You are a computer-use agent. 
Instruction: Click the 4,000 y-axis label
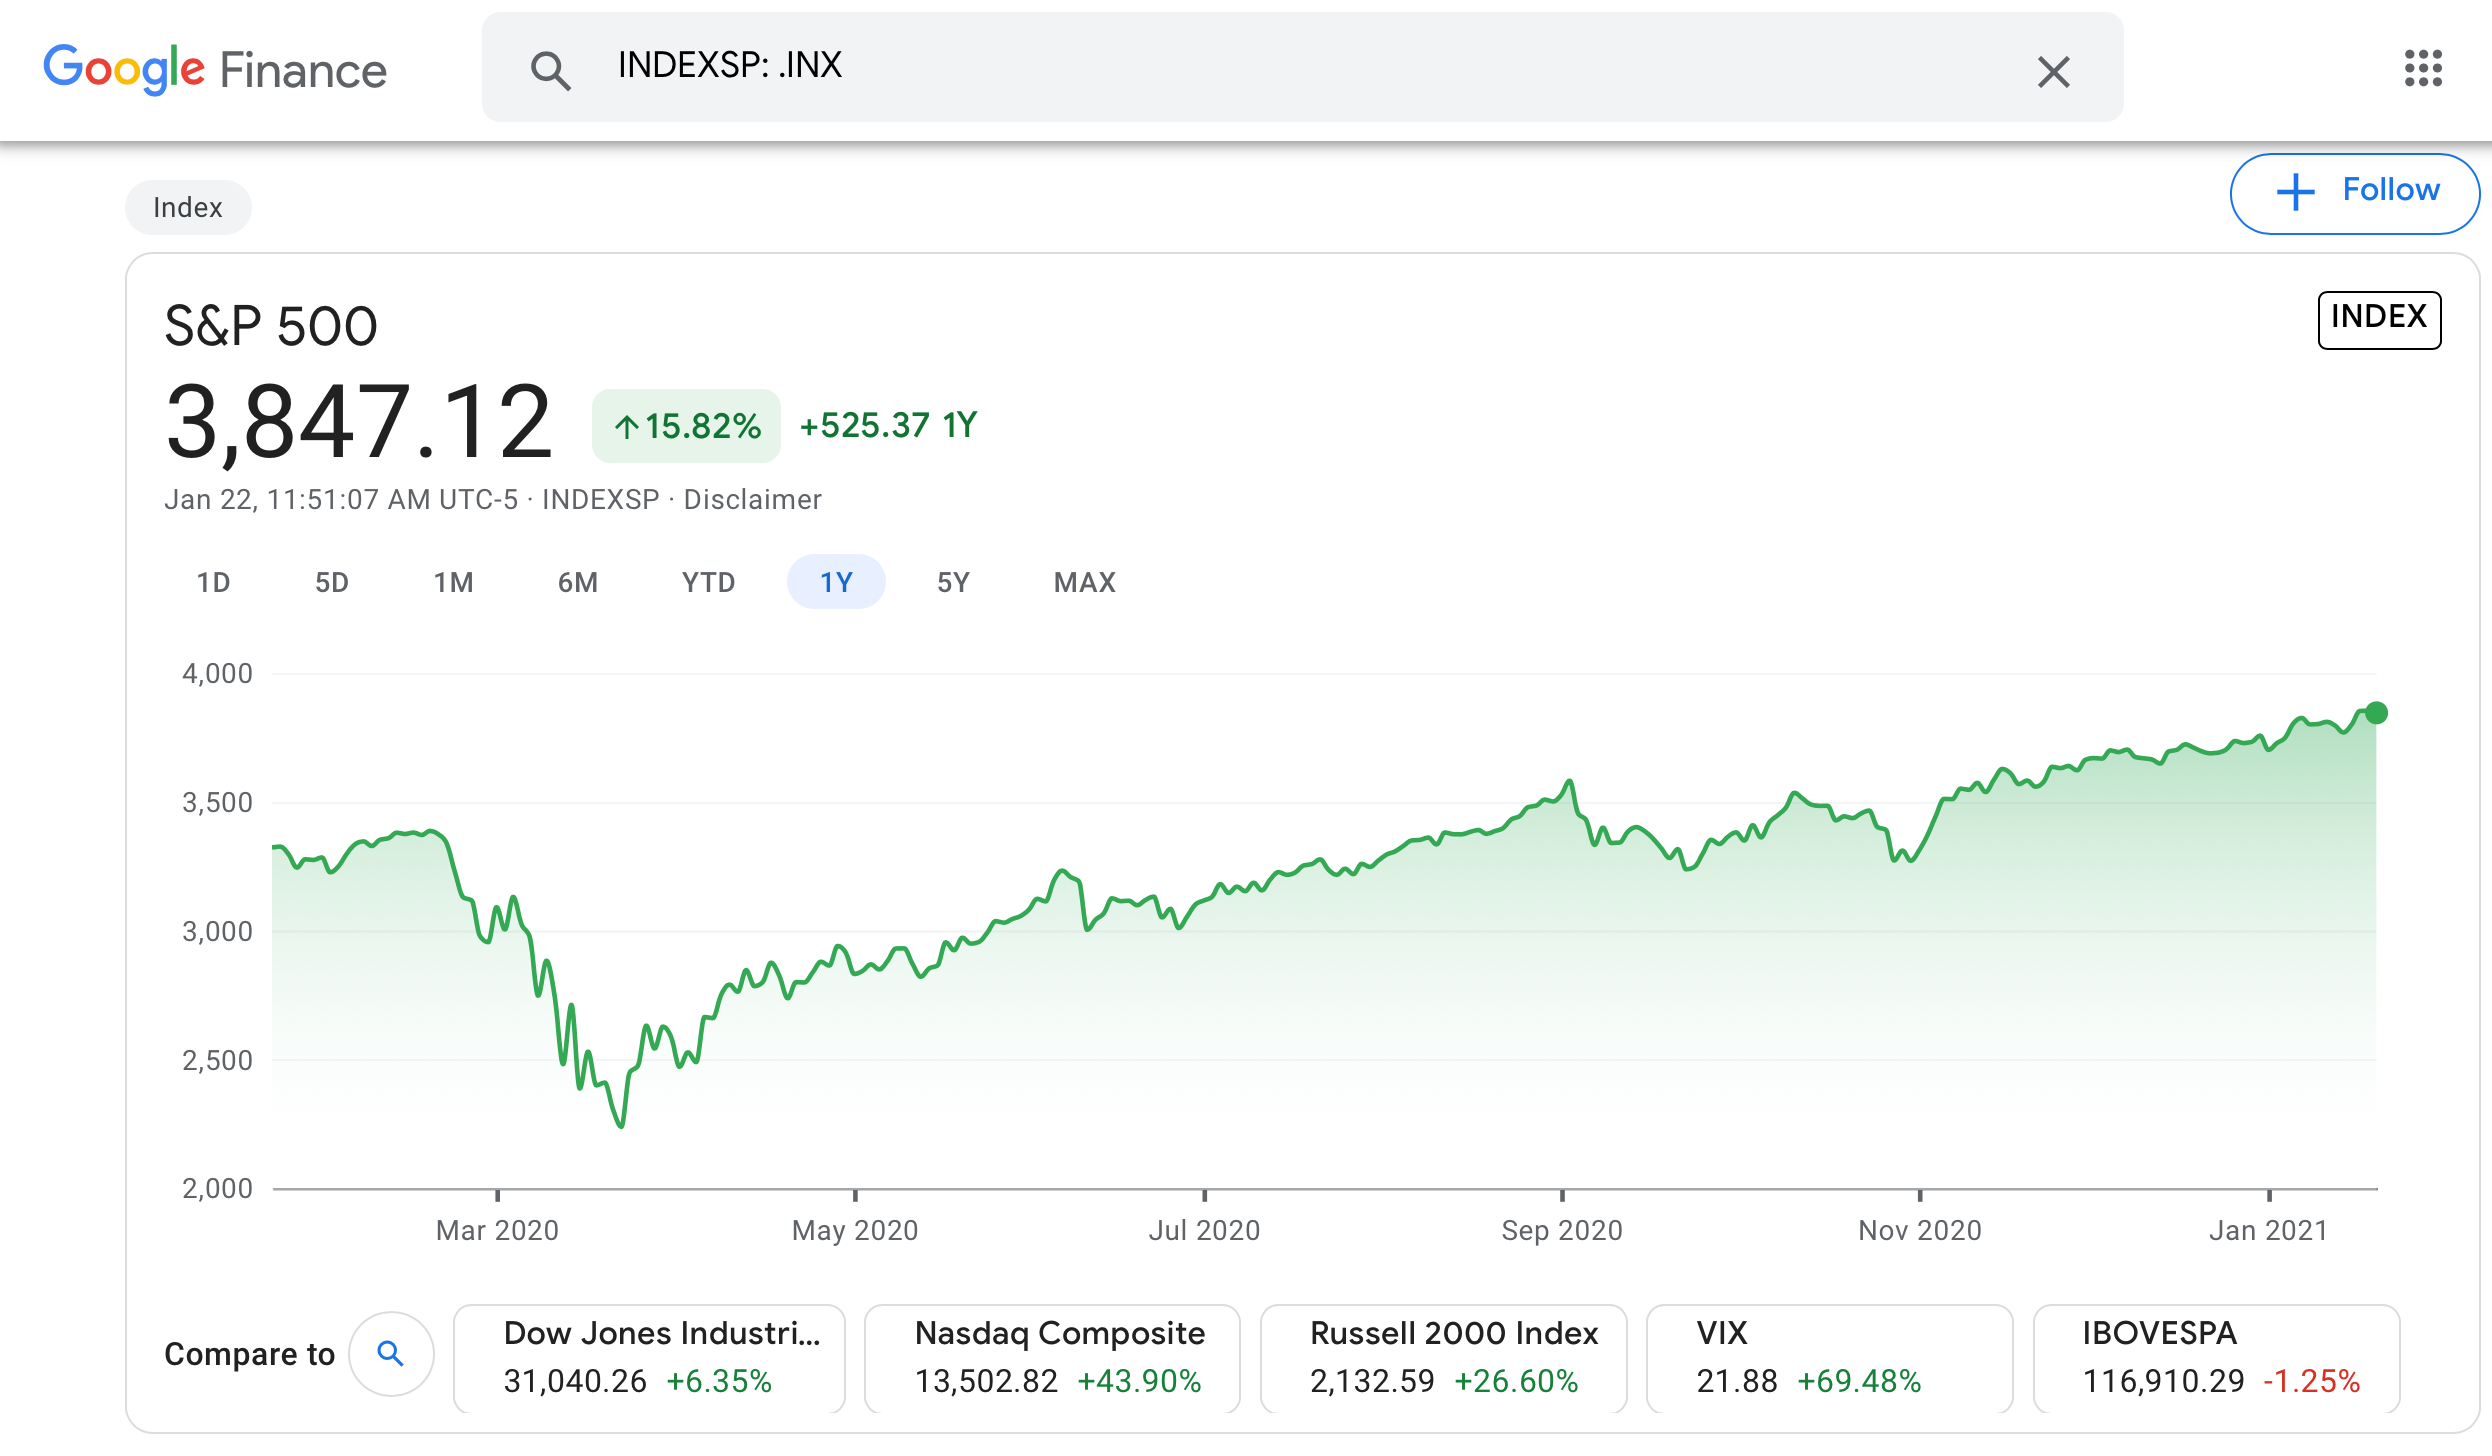[x=217, y=673]
